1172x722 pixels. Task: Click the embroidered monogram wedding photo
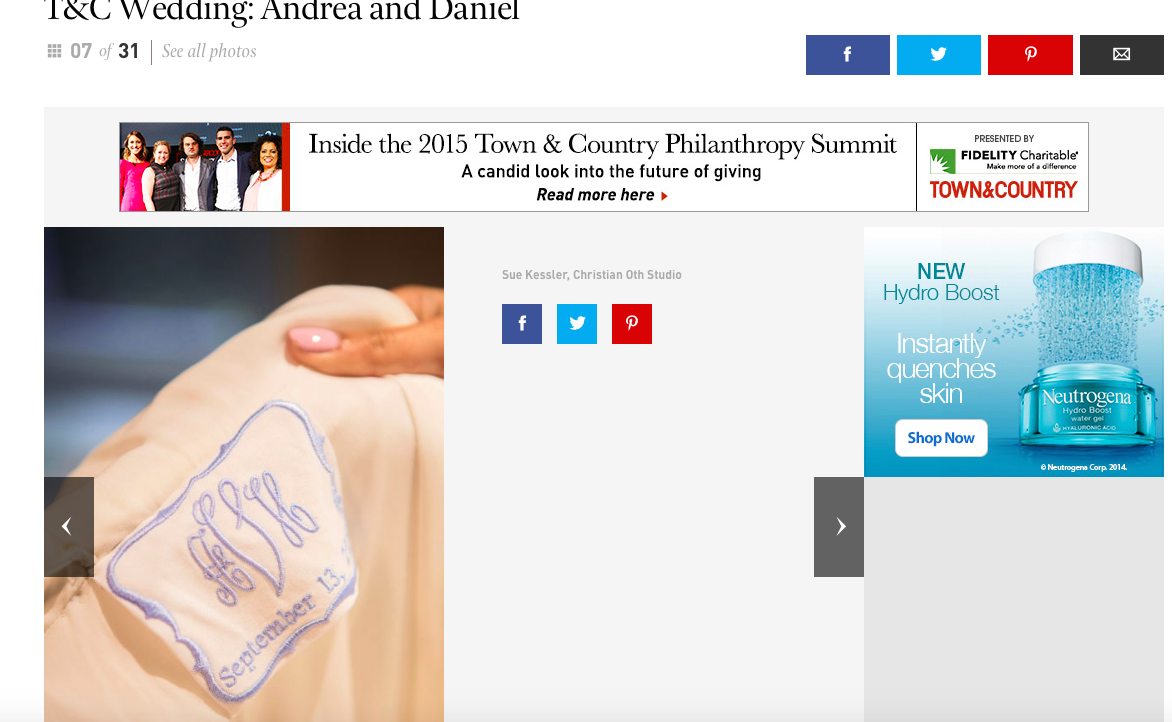click(244, 475)
